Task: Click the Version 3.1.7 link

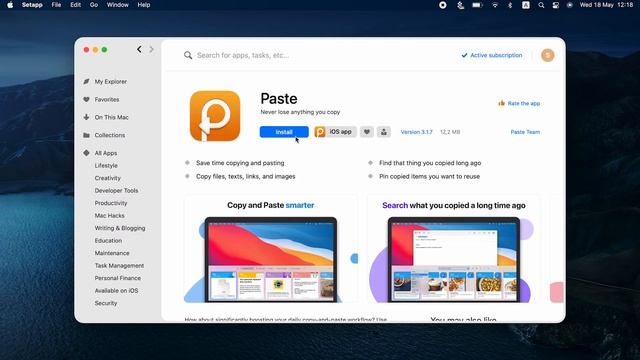Action: (x=416, y=132)
